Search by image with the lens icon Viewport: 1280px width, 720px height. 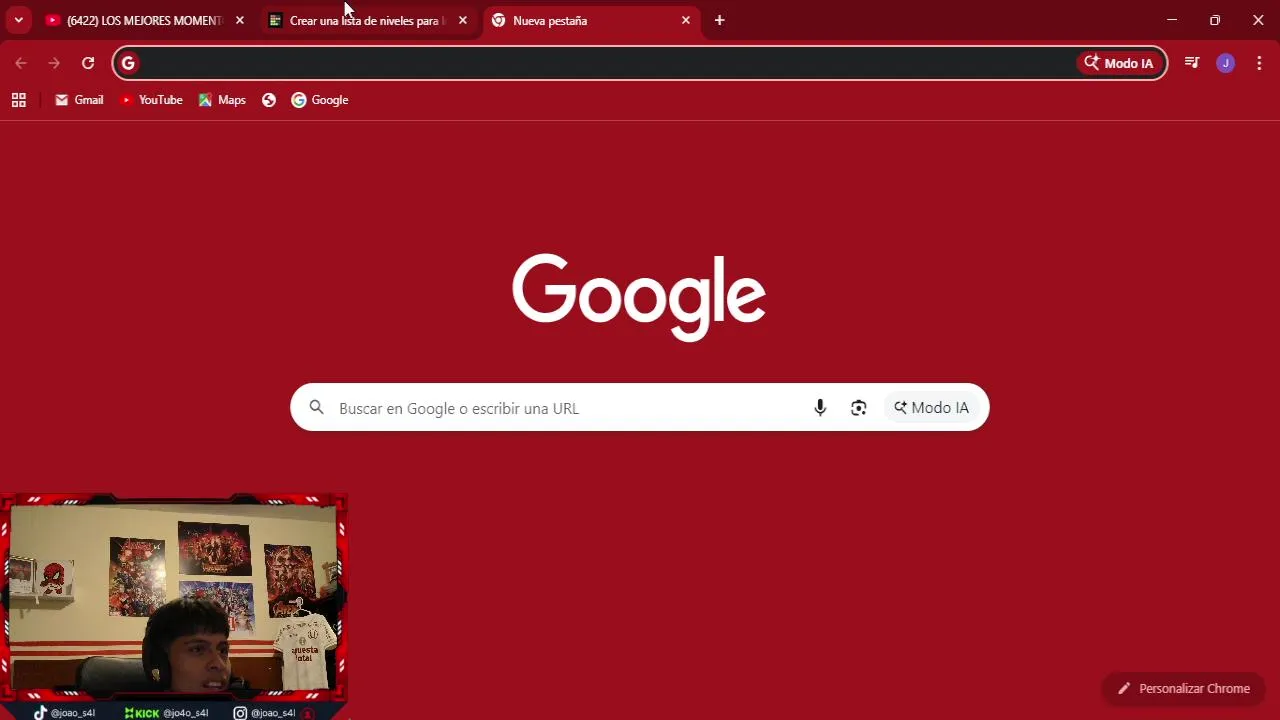coord(858,407)
